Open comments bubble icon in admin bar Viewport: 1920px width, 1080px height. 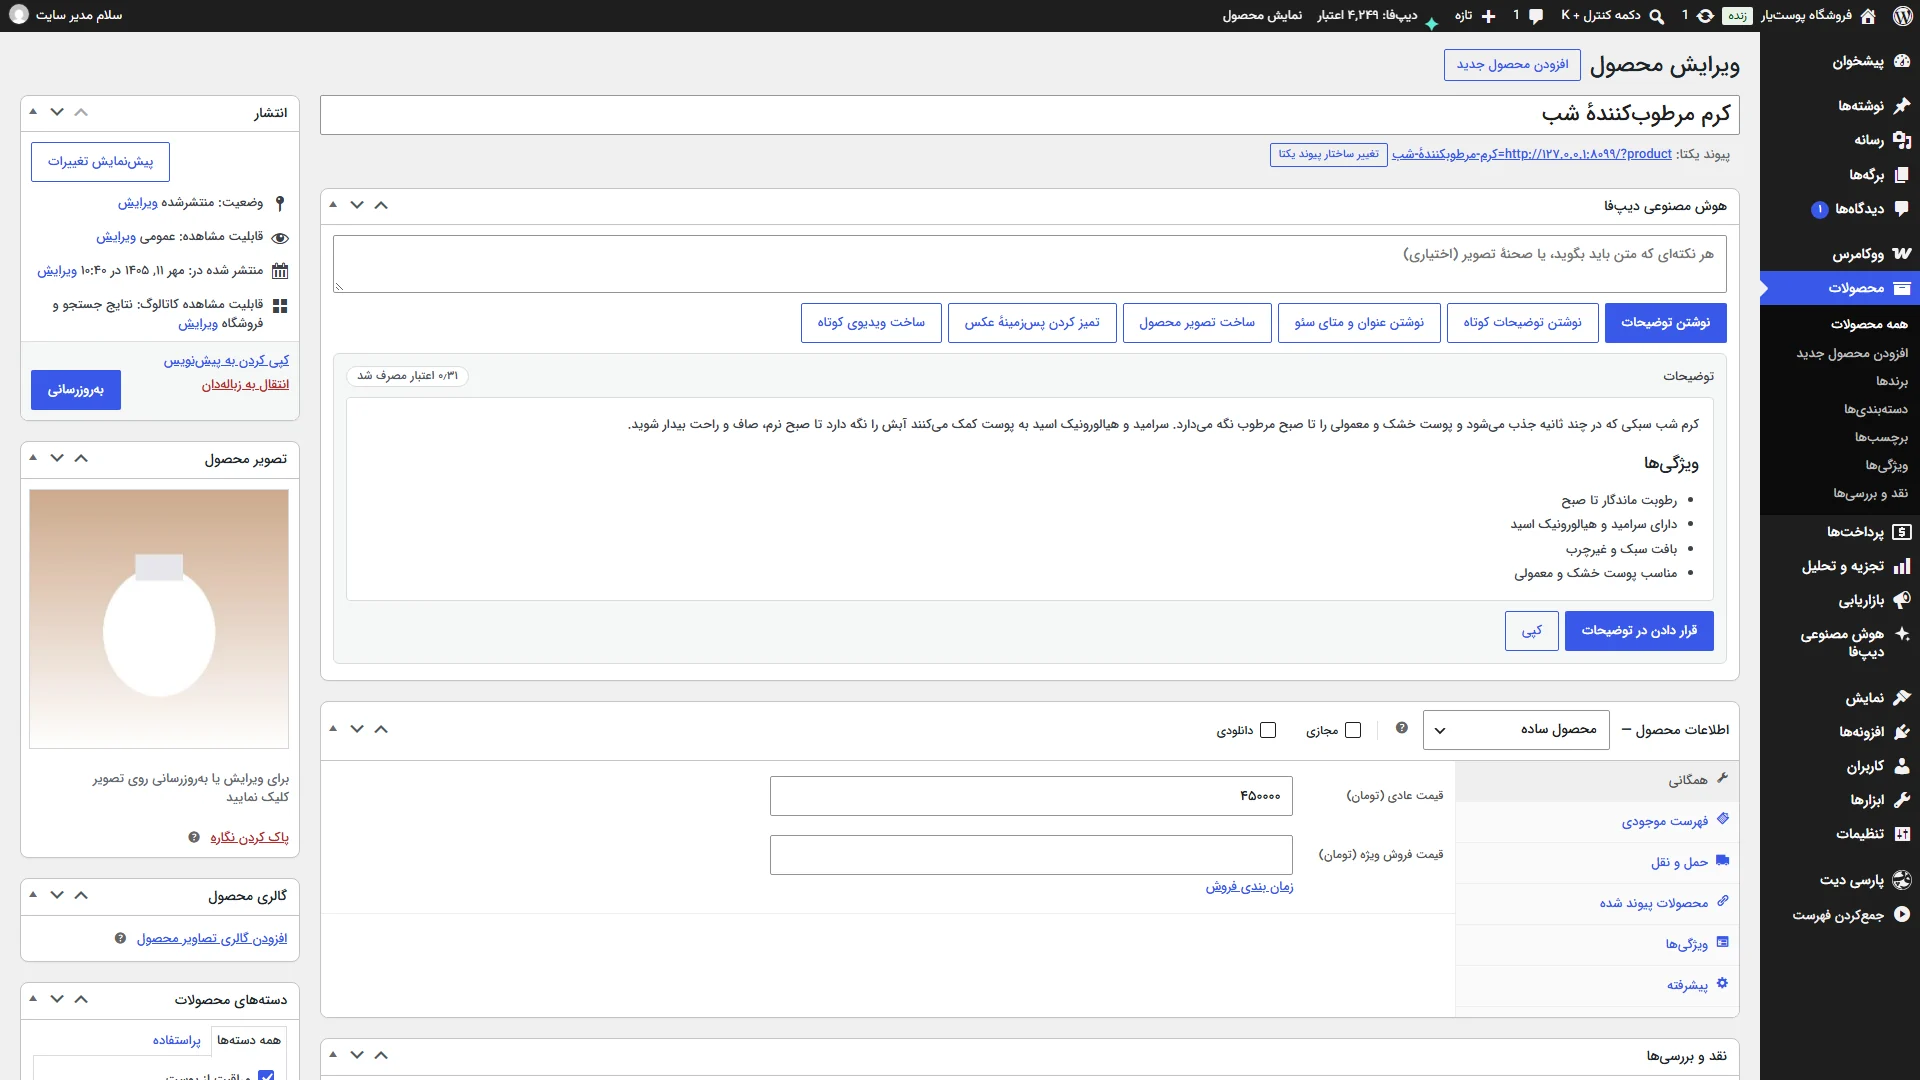[x=1536, y=16]
